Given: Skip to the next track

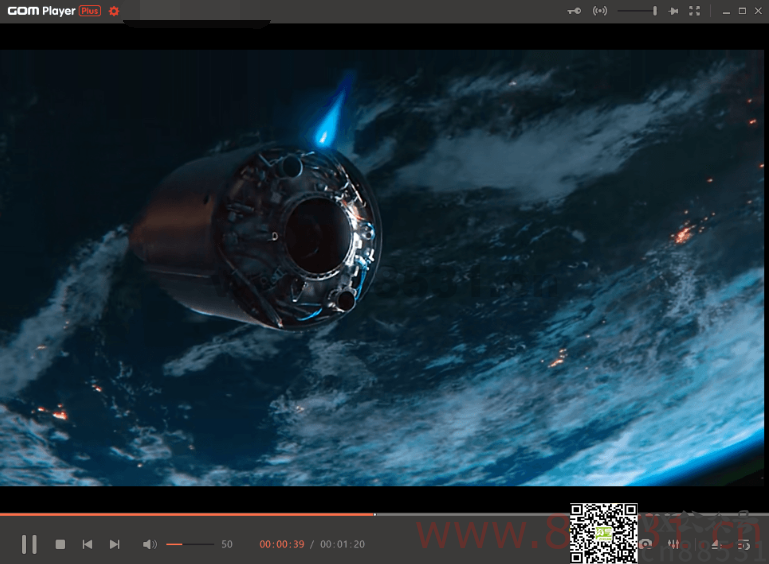Looking at the screenshot, I should [x=114, y=544].
